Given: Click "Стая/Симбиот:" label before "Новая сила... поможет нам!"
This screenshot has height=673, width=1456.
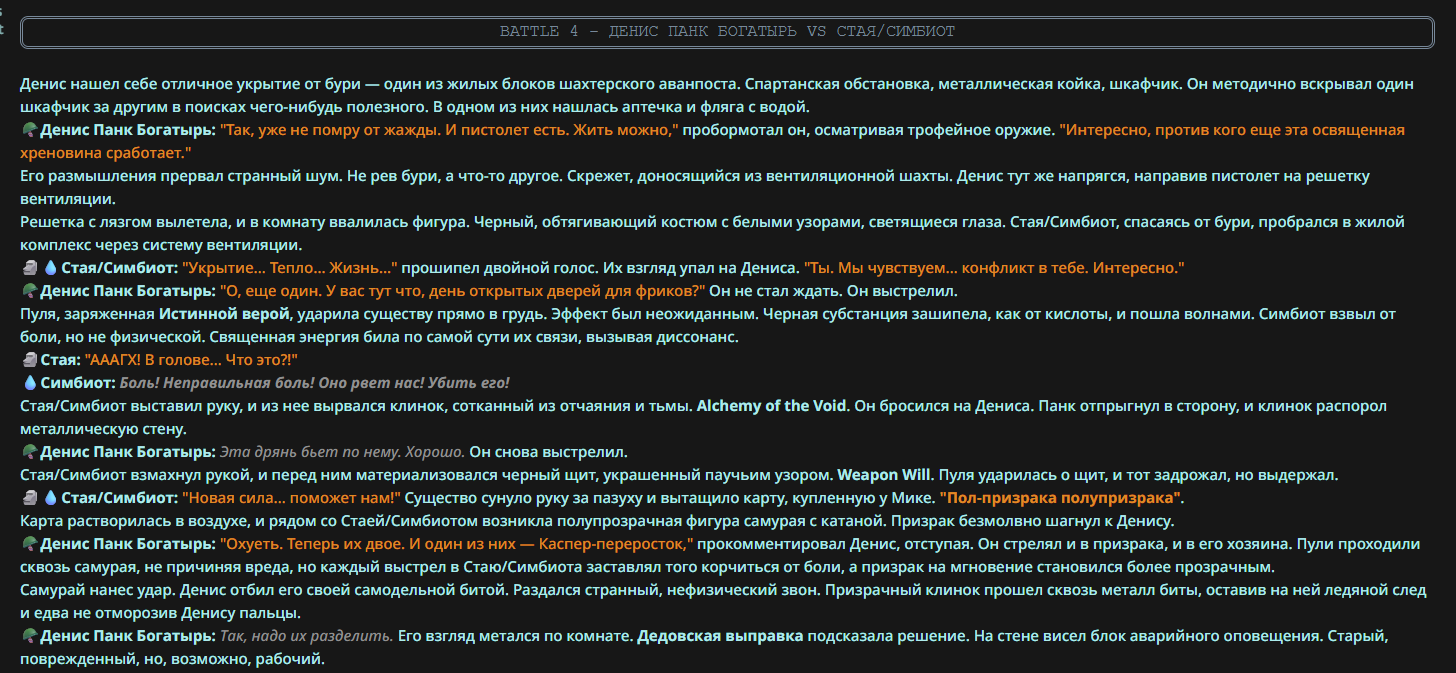Looking at the screenshot, I should pos(120,498).
